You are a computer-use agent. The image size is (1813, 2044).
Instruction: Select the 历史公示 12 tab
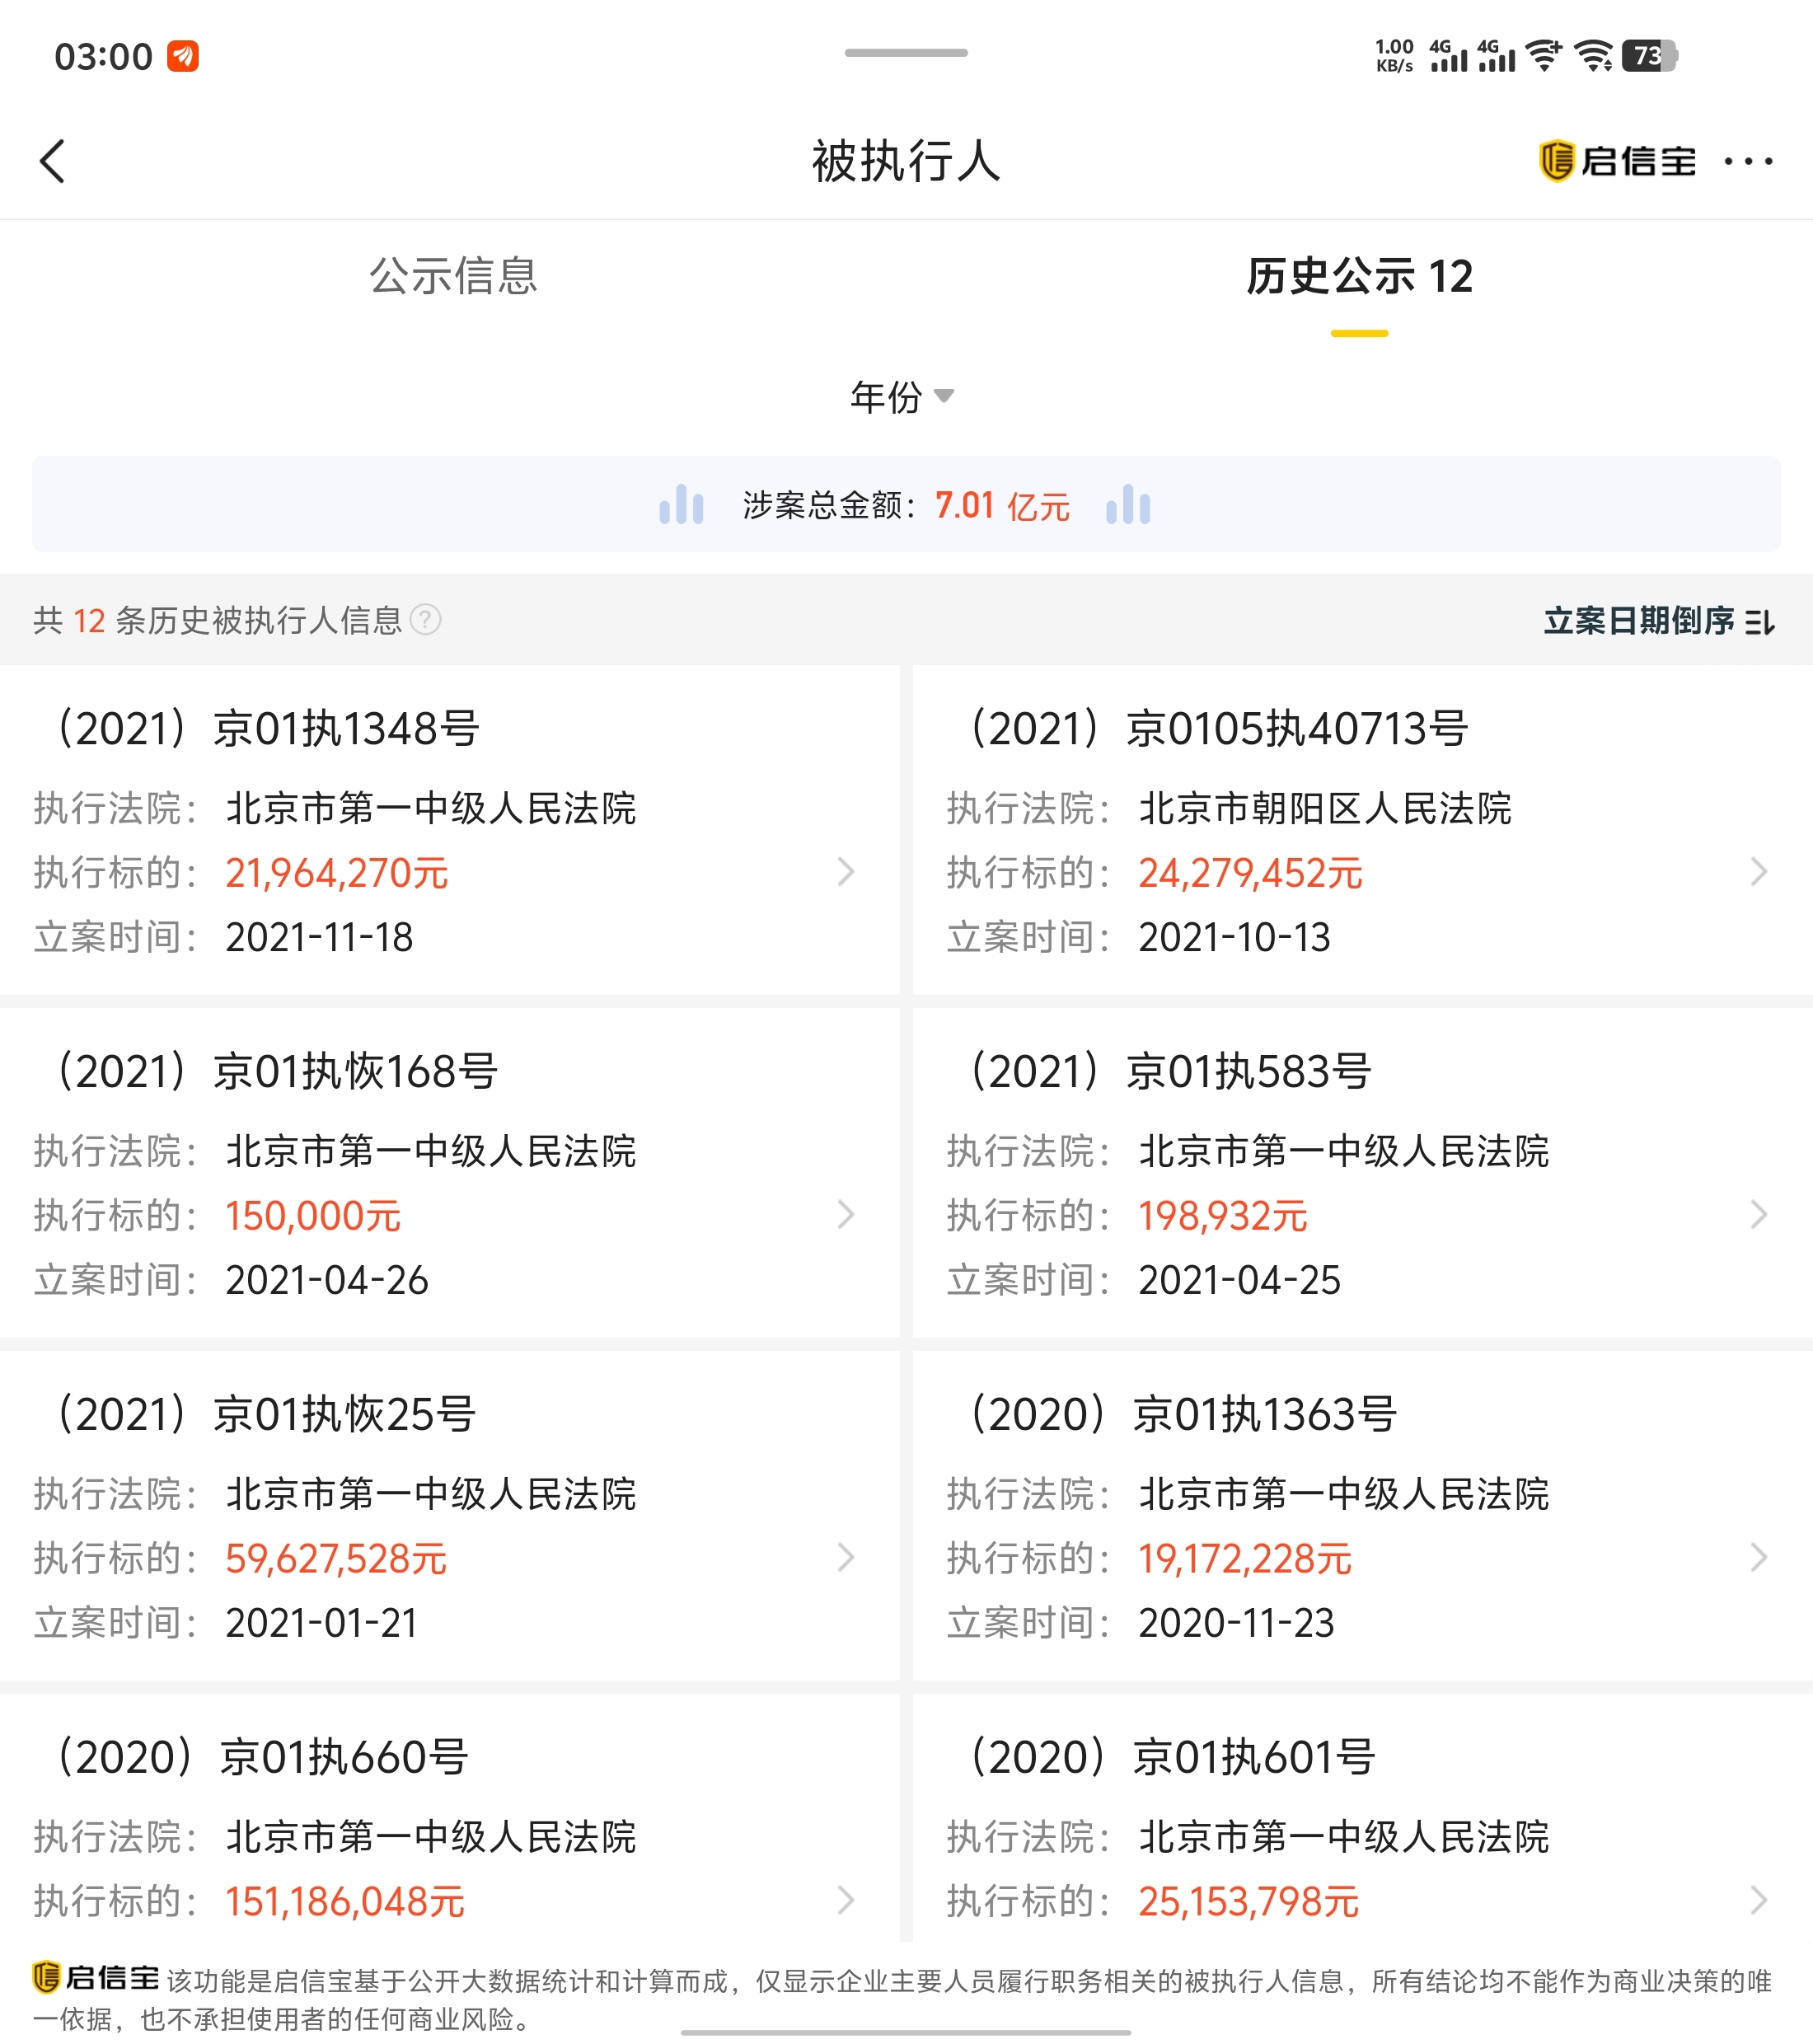pos(1359,276)
